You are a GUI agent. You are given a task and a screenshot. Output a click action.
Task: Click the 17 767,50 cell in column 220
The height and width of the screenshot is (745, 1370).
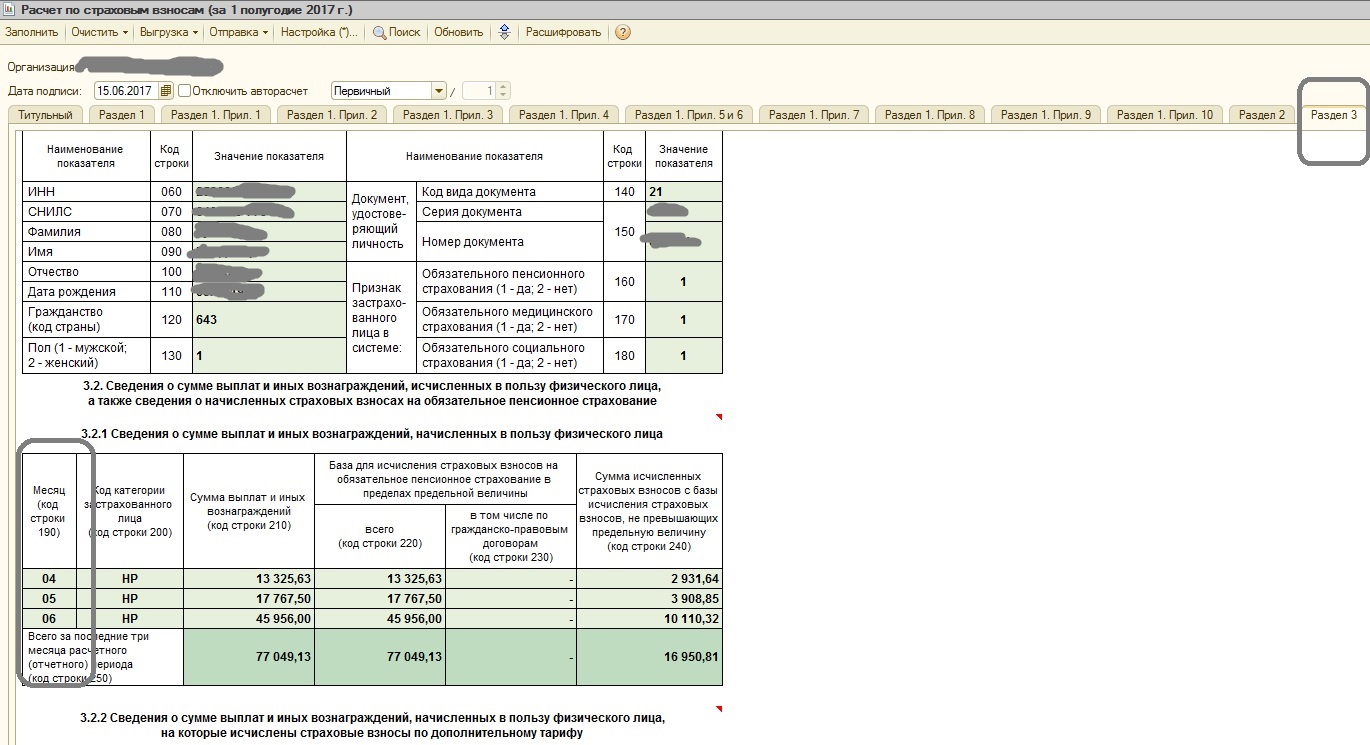point(379,599)
